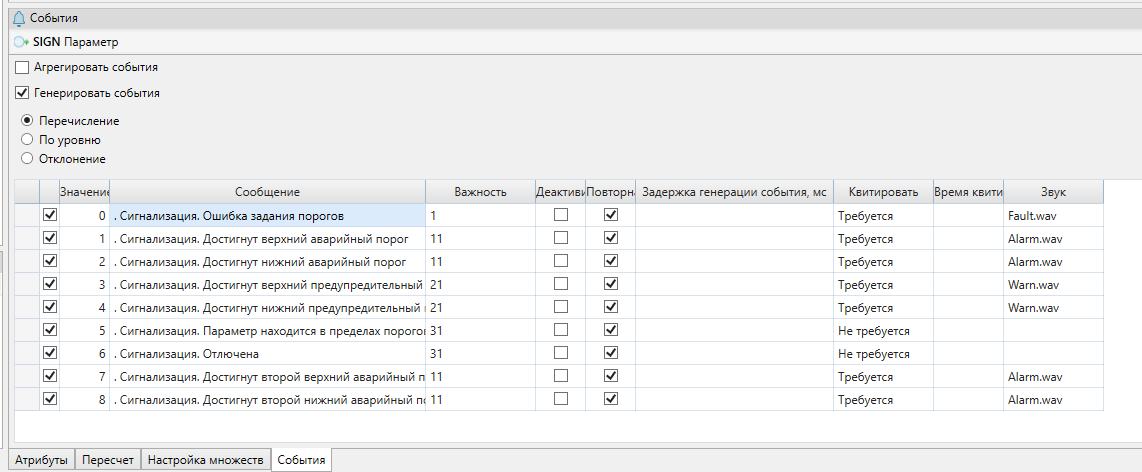
Task: Sort by the Важность column header
Action: pos(480,192)
